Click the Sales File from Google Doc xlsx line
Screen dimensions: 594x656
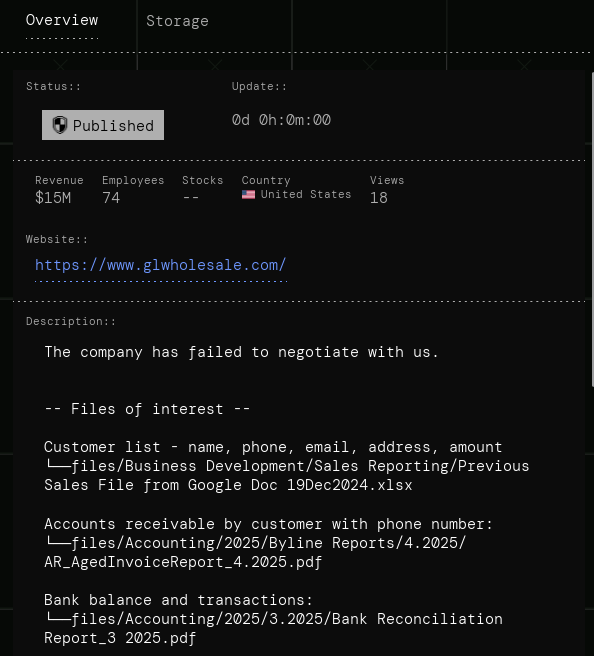tap(228, 485)
